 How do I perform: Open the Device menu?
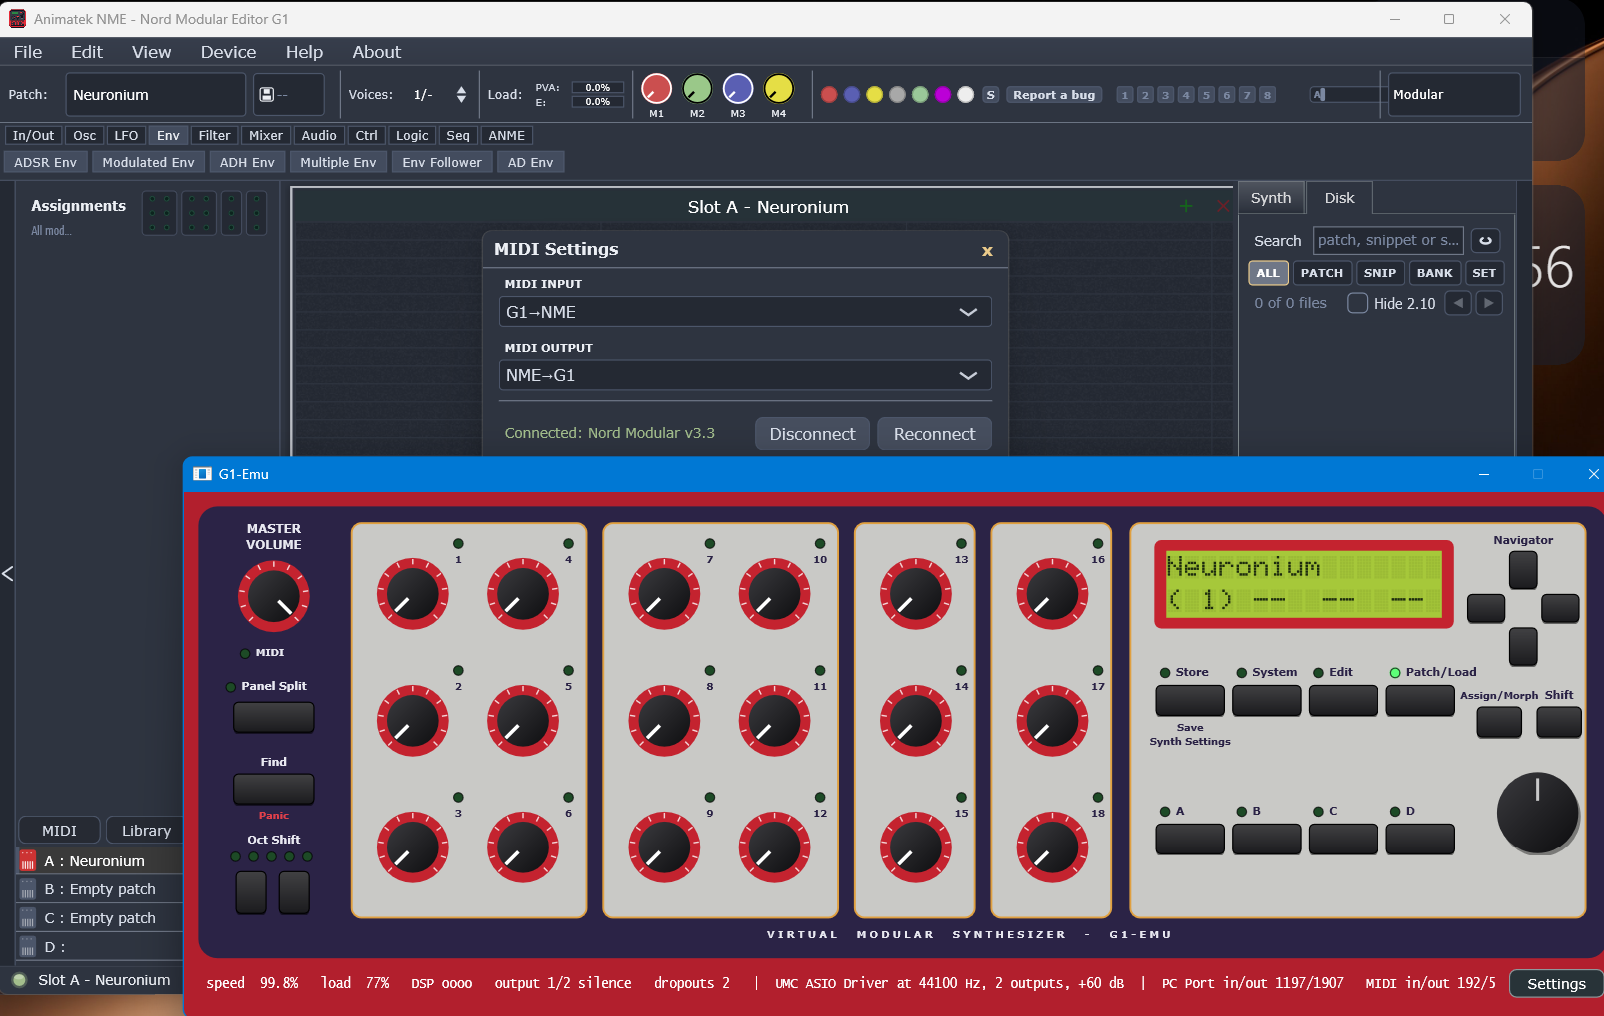pyautogui.click(x=228, y=52)
